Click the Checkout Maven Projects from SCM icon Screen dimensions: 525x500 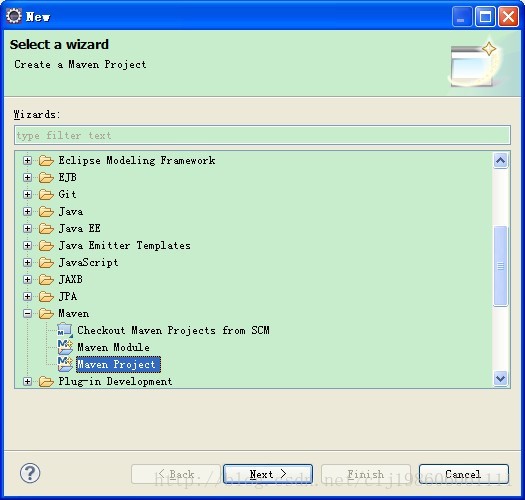coord(65,330)
